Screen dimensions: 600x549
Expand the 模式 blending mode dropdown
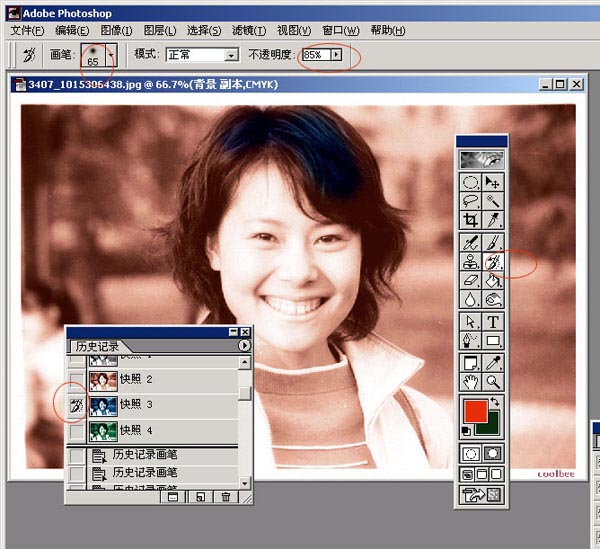[231, 56]
